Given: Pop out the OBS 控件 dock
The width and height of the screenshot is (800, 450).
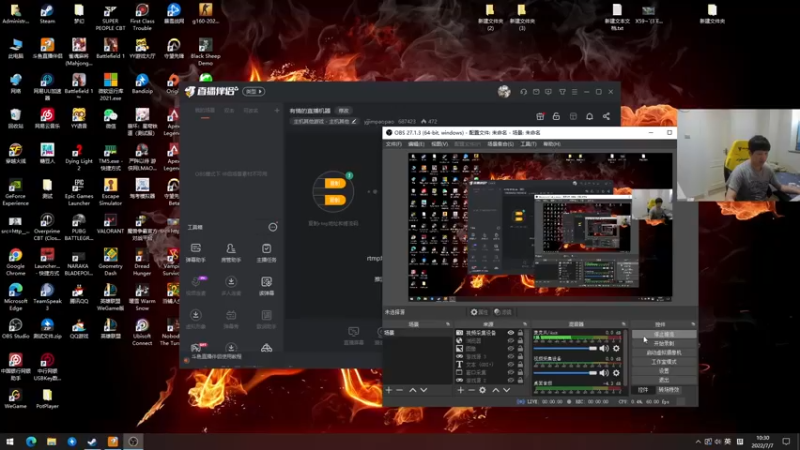Looking at the screenshot, I should [693, 324].
